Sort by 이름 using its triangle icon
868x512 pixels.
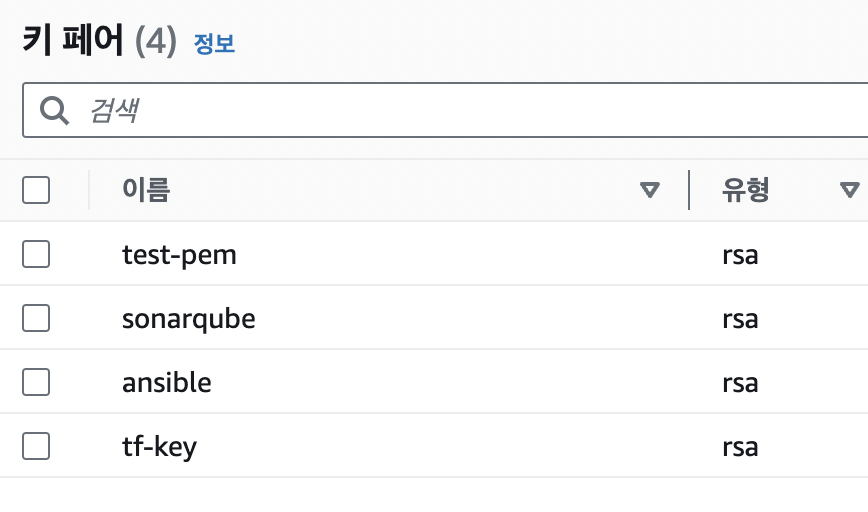[651, 190]
